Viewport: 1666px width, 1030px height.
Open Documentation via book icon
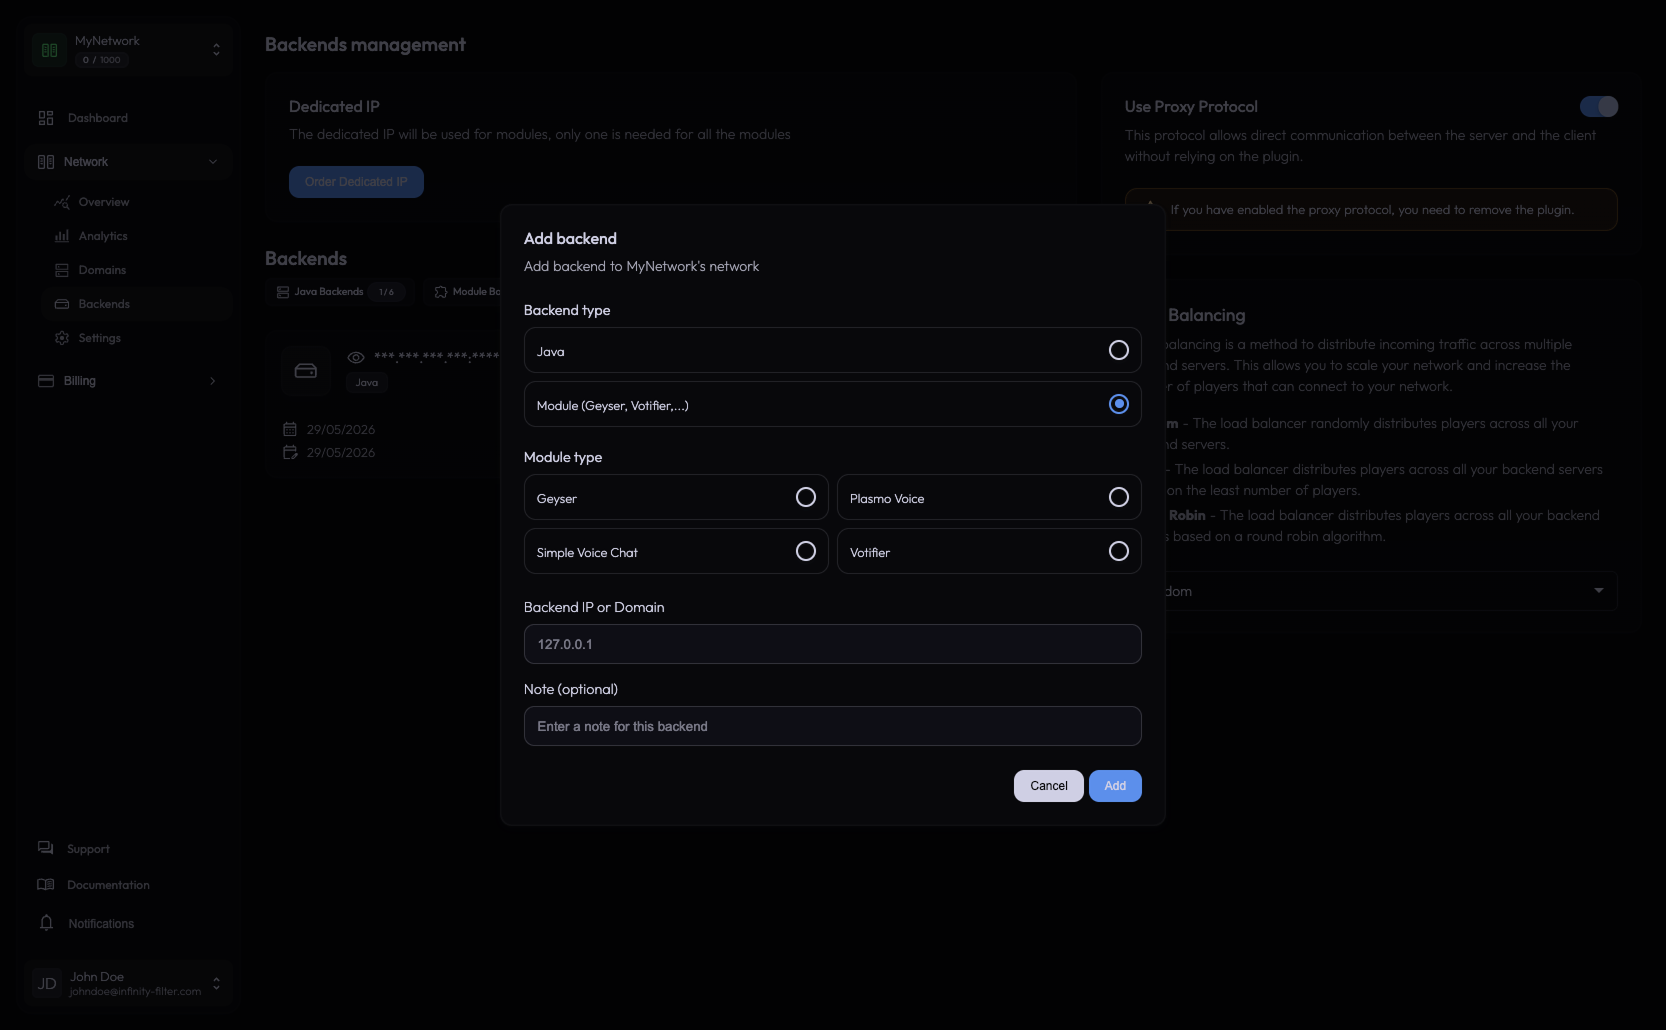coord(46,885)
